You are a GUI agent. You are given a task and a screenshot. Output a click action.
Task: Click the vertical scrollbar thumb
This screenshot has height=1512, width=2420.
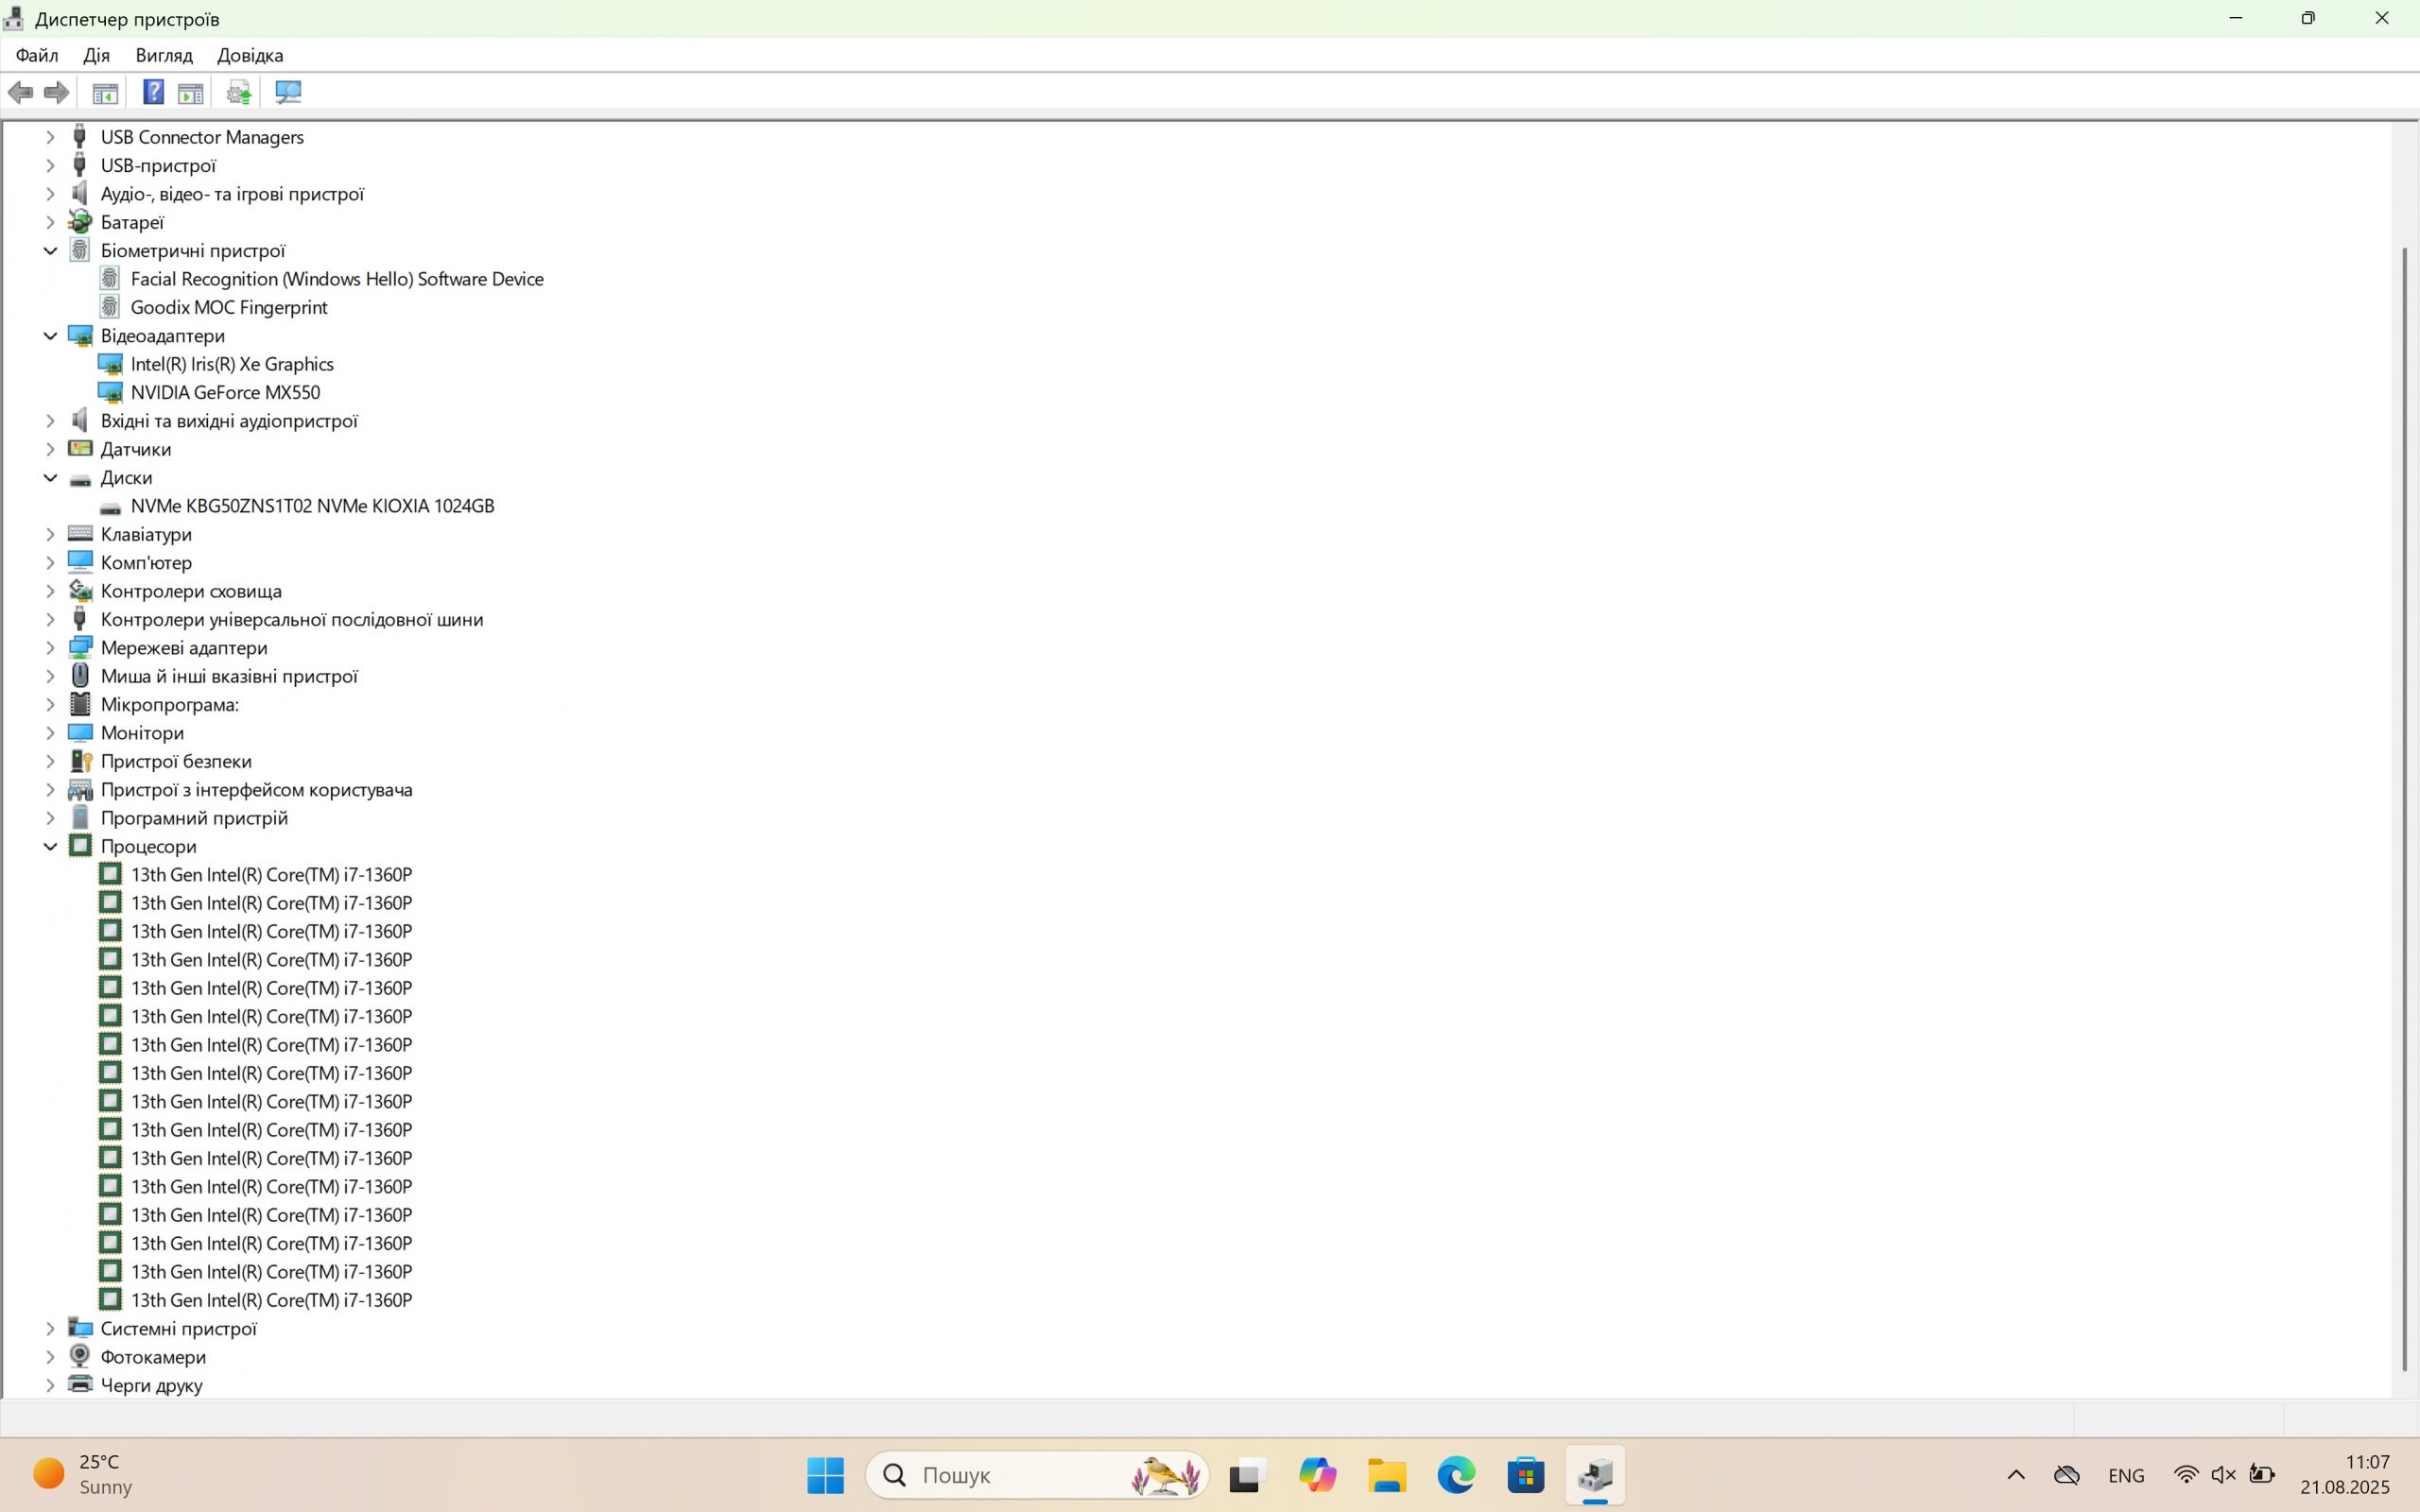[x=2405, y=808]
